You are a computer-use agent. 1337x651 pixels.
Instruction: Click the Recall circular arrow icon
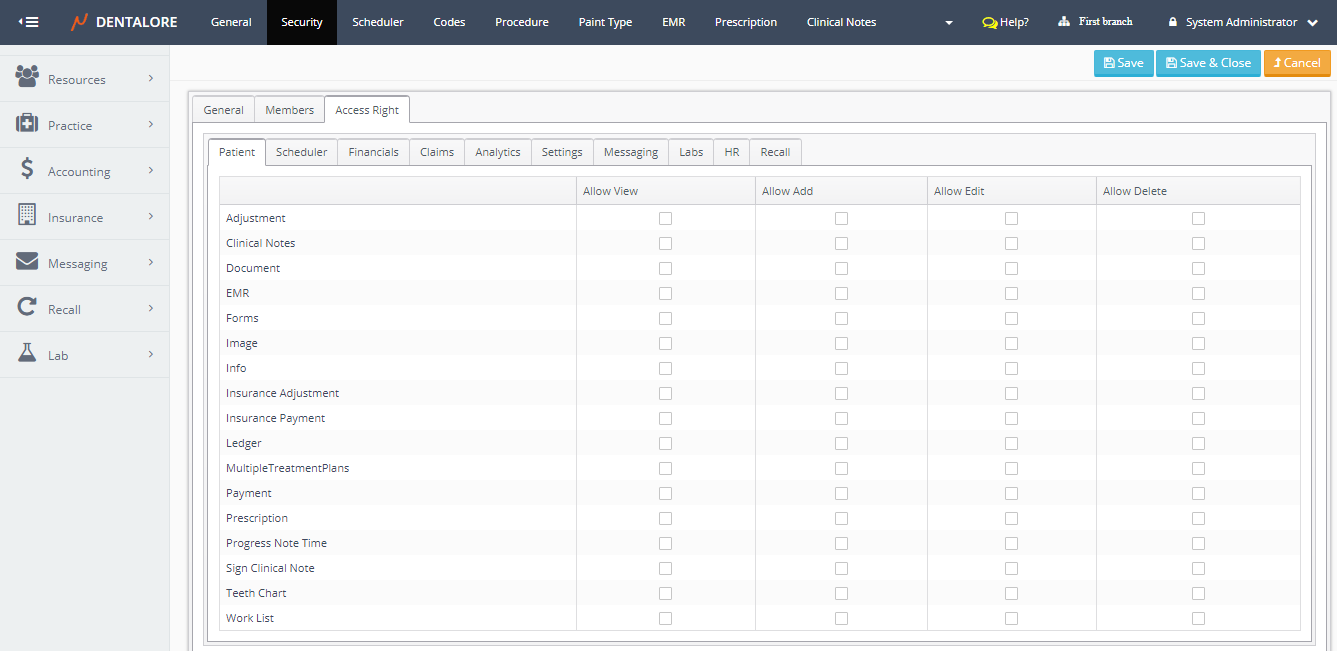click(27, 308)
